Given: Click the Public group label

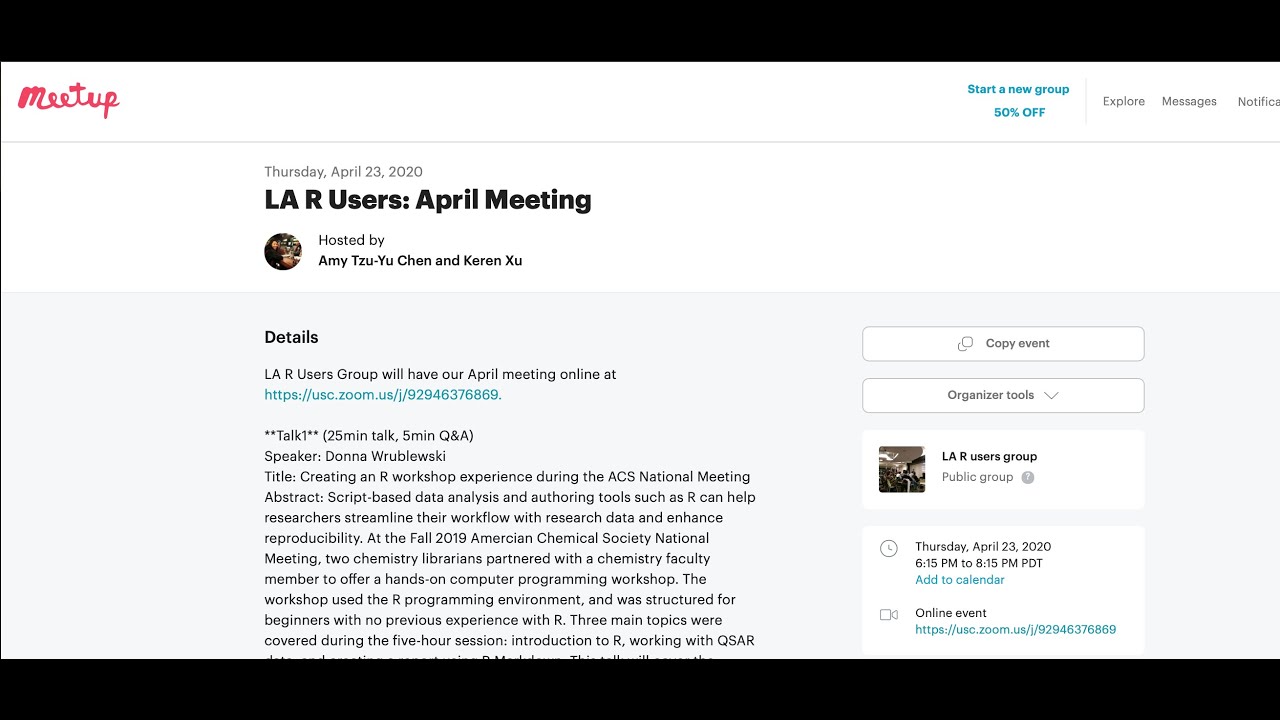Looking at the screenshot, I should tap(977, 477).
